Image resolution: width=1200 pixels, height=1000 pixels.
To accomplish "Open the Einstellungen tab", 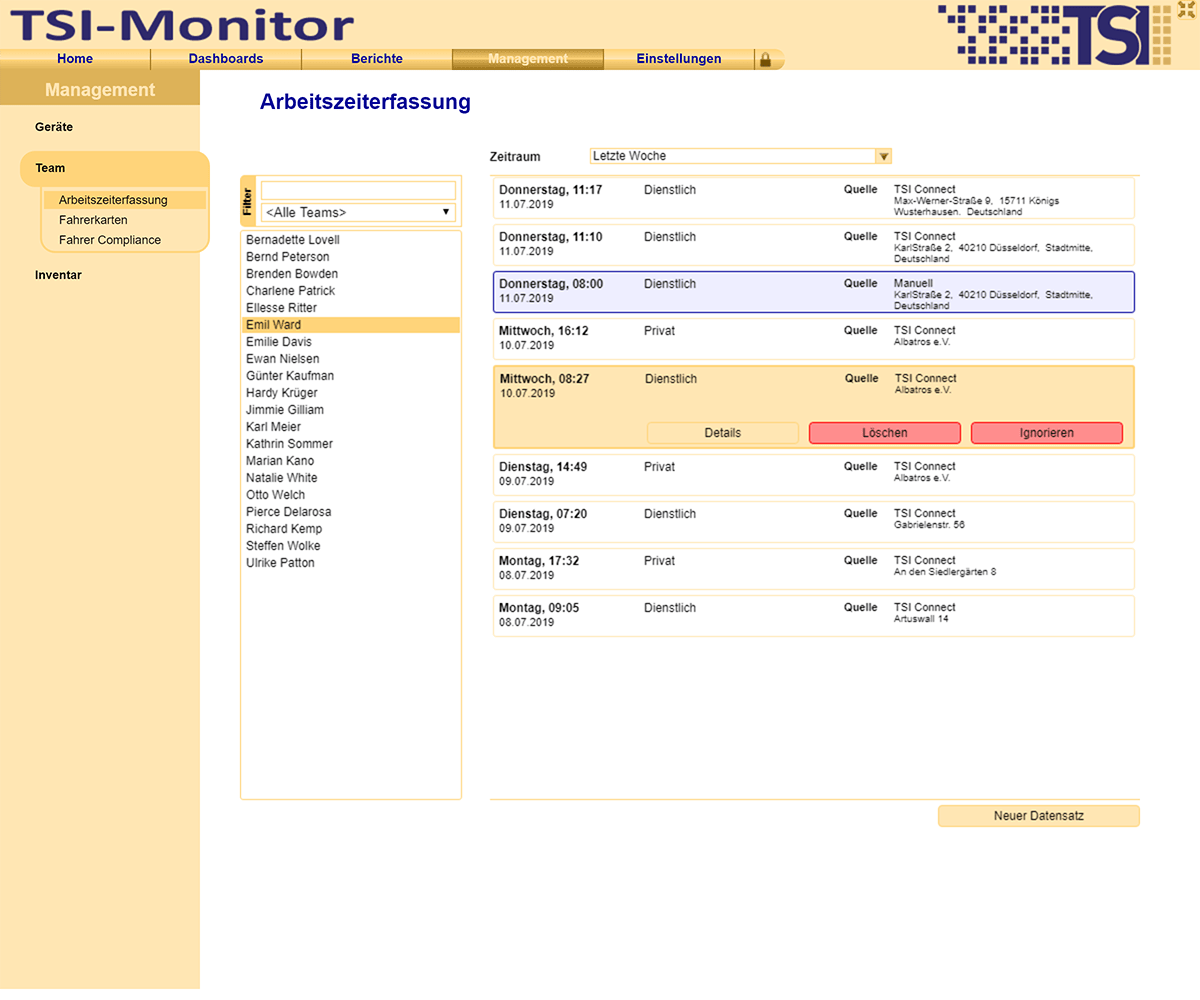I will coord(679,59).
